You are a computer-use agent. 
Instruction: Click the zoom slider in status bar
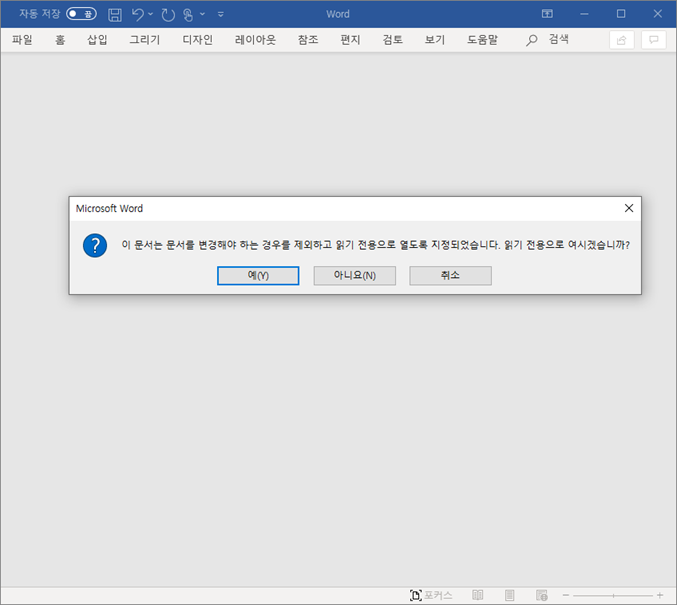click(613, 596)
